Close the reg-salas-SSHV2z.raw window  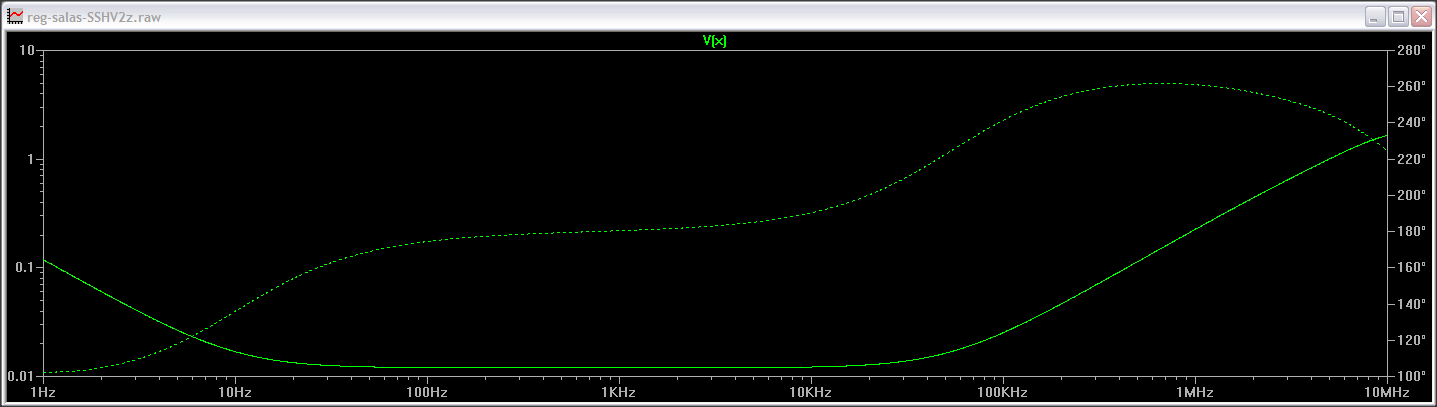pos(1420,17)
